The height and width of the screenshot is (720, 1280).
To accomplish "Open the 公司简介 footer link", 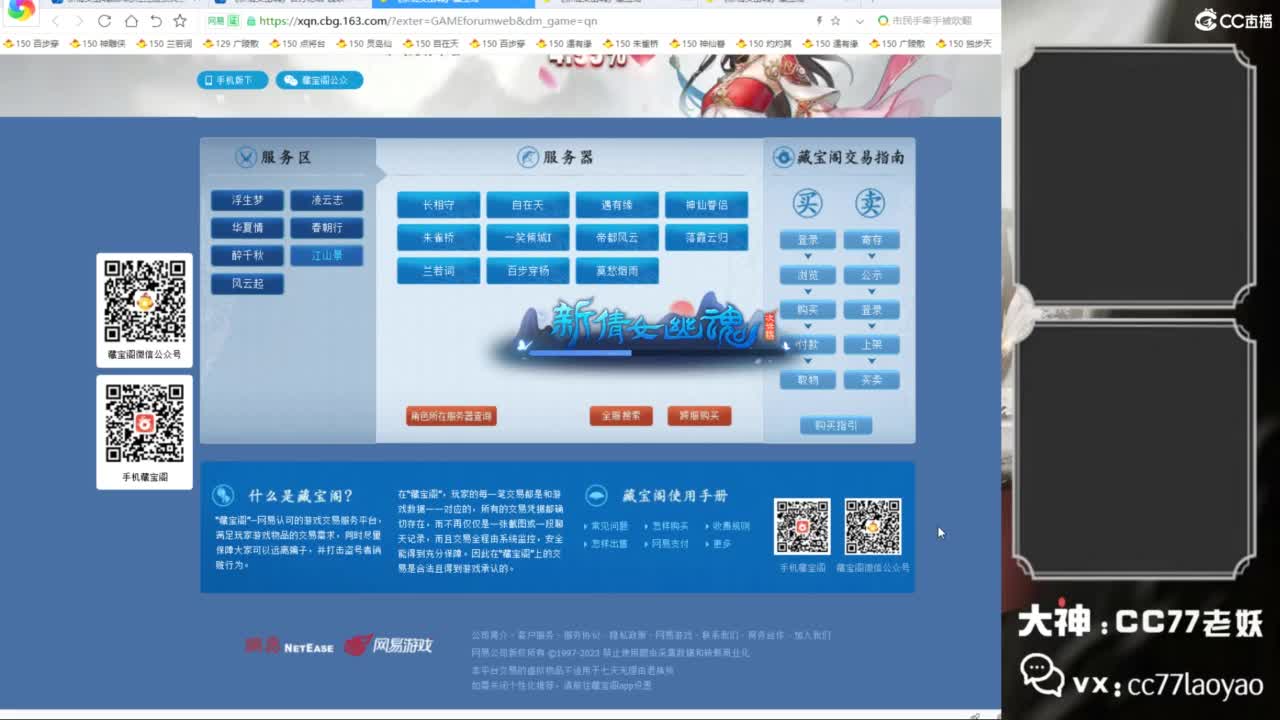I will (x=490, y=635).
